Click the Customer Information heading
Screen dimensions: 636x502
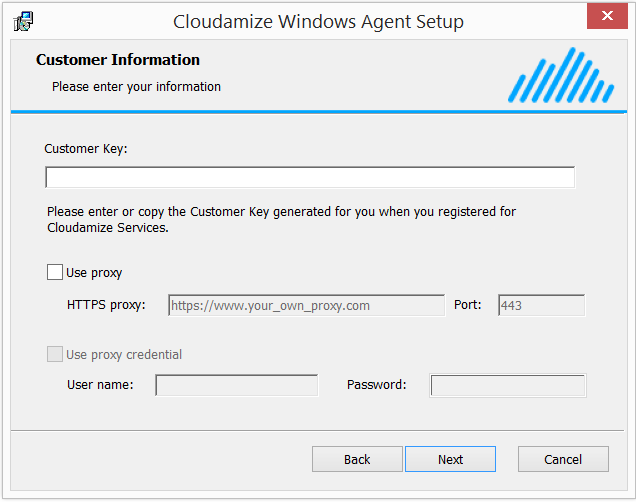click(x=118, y=60)
